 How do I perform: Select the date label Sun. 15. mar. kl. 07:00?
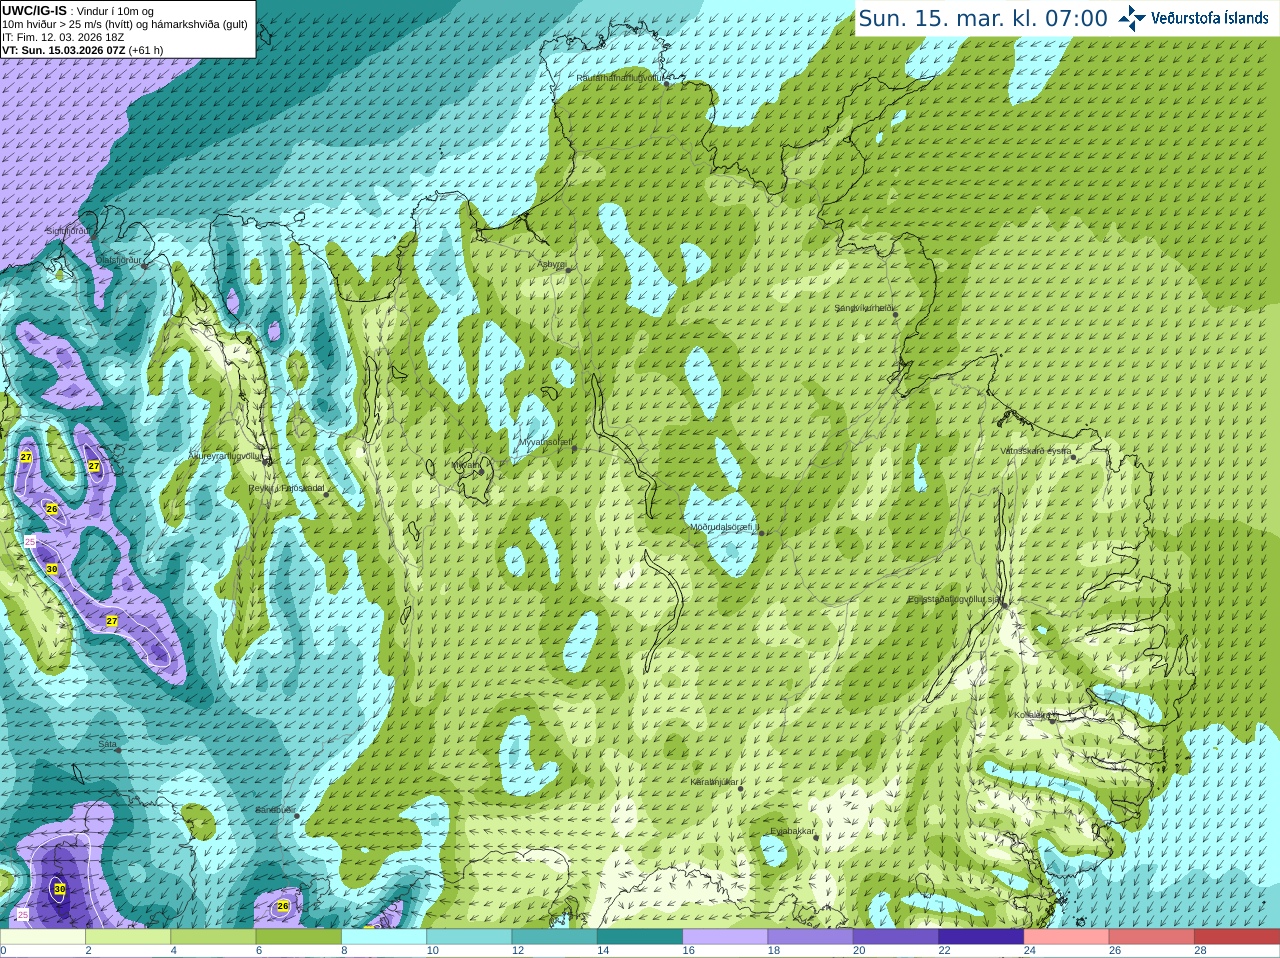point(983,18)
